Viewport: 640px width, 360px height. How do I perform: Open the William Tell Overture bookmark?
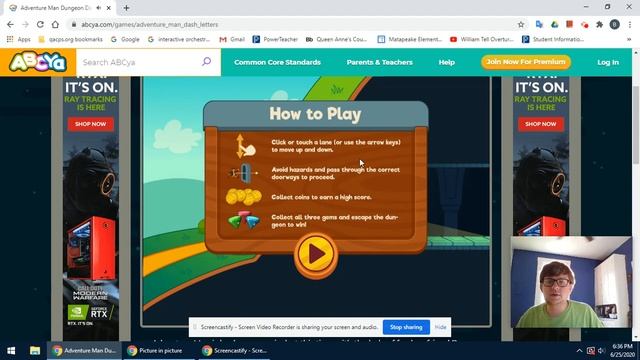482,39
